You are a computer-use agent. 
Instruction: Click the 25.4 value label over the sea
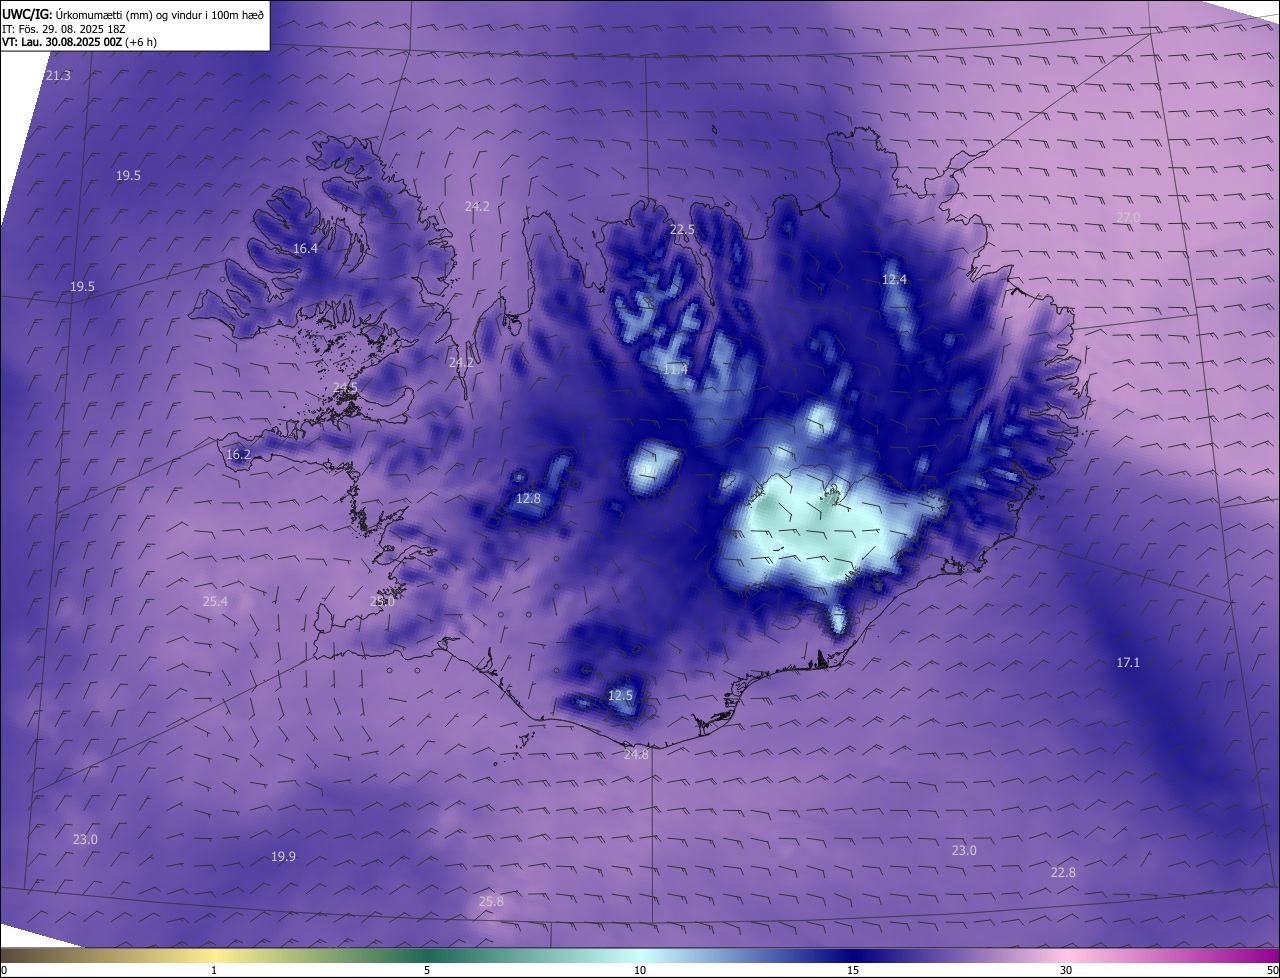(x=215, y=602)
